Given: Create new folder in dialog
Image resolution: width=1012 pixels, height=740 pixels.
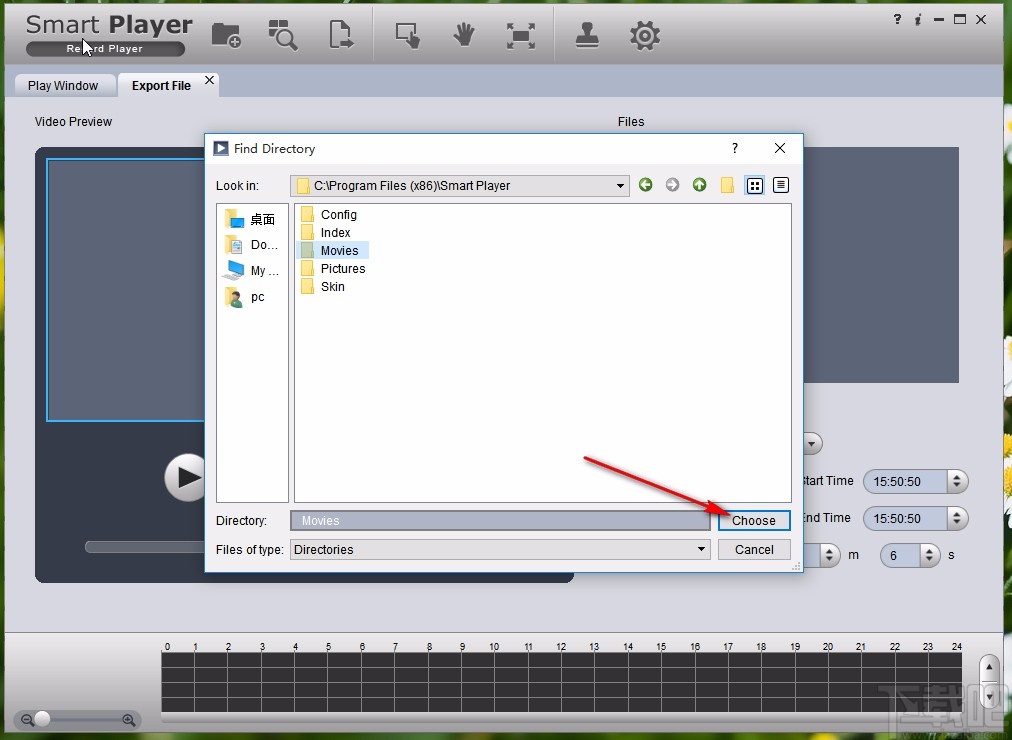Looking at the screenshot, I should 727,186.
